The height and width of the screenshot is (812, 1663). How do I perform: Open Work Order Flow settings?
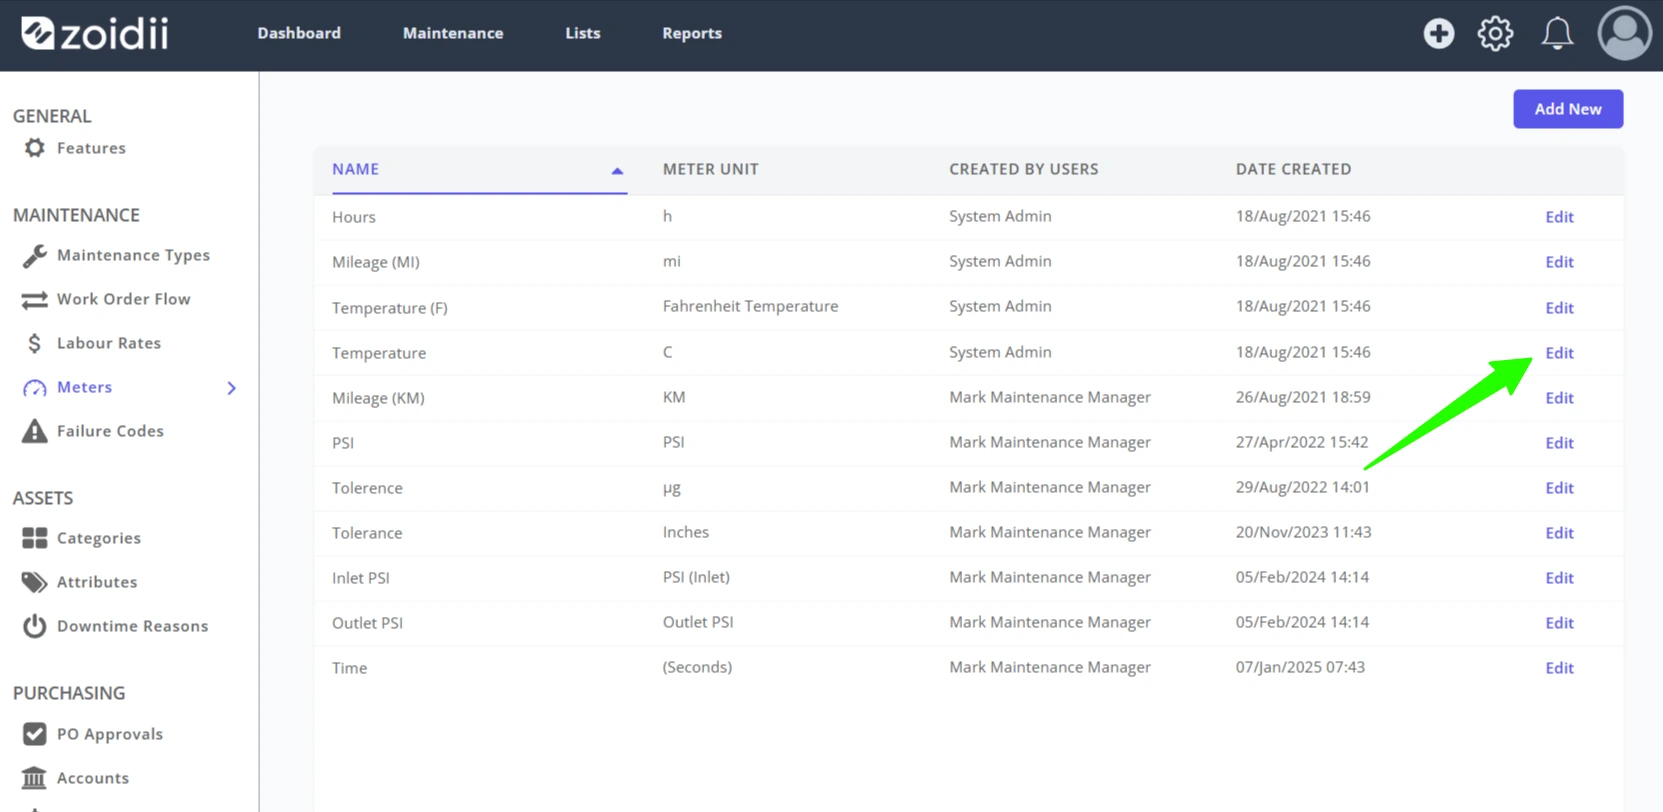point(123,299)
